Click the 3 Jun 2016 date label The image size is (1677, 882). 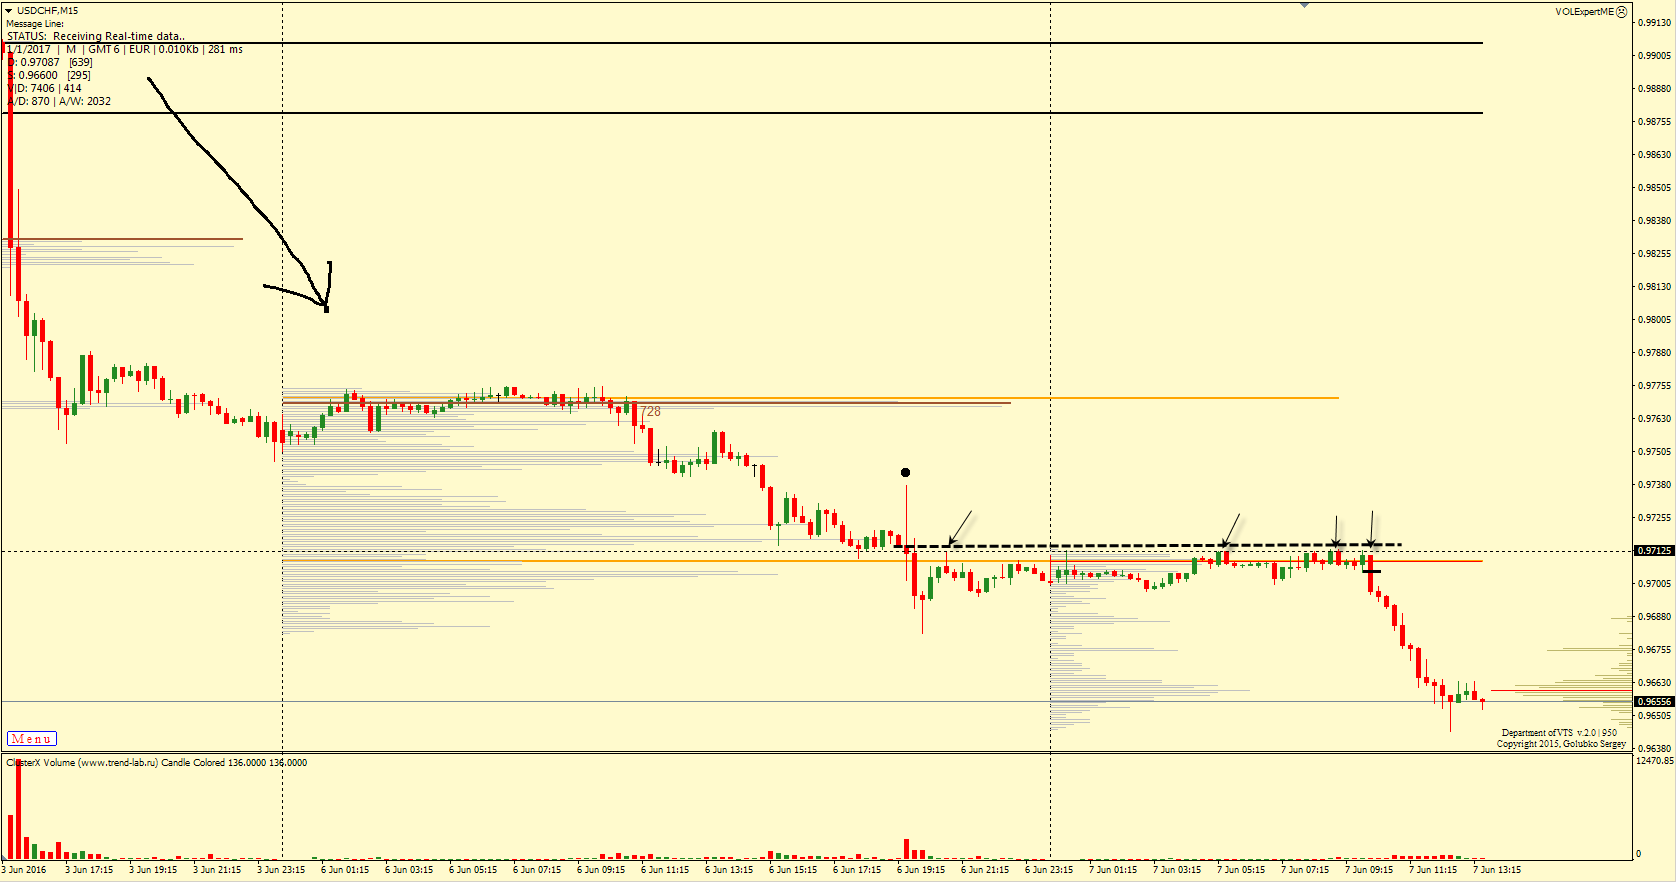point(24,870)
